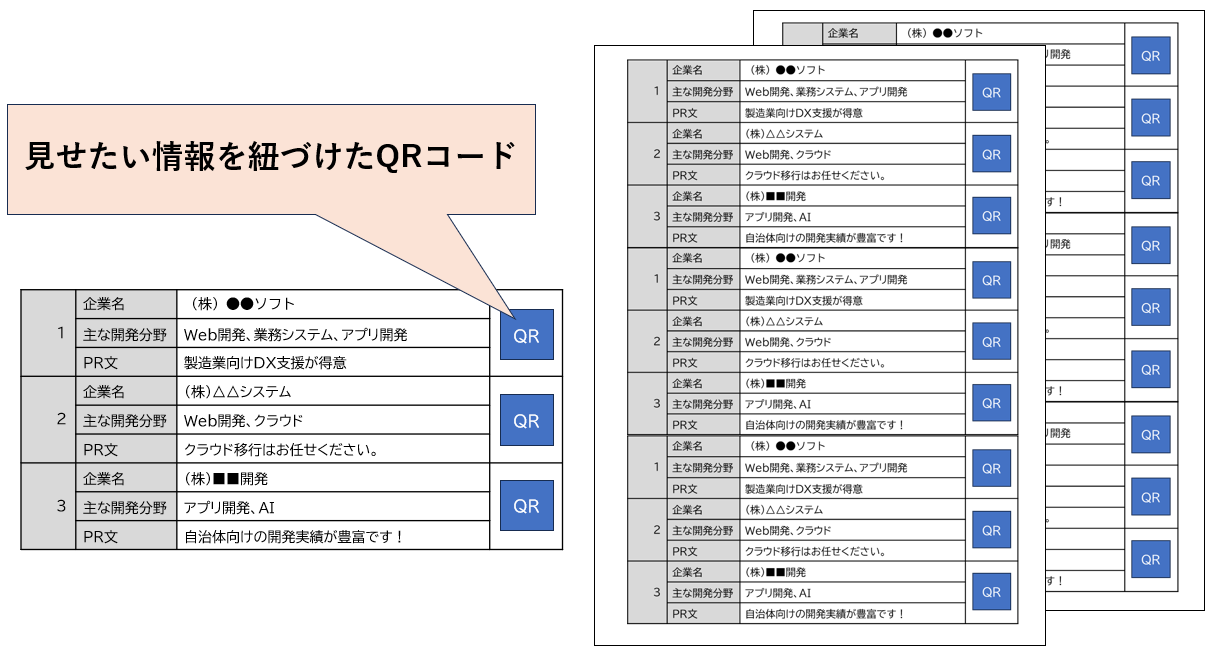Select the Web開発、業務システム、アプリ開発 cell in left table
Viewport: 1212px width, 651px height.
tap(296, 334)
